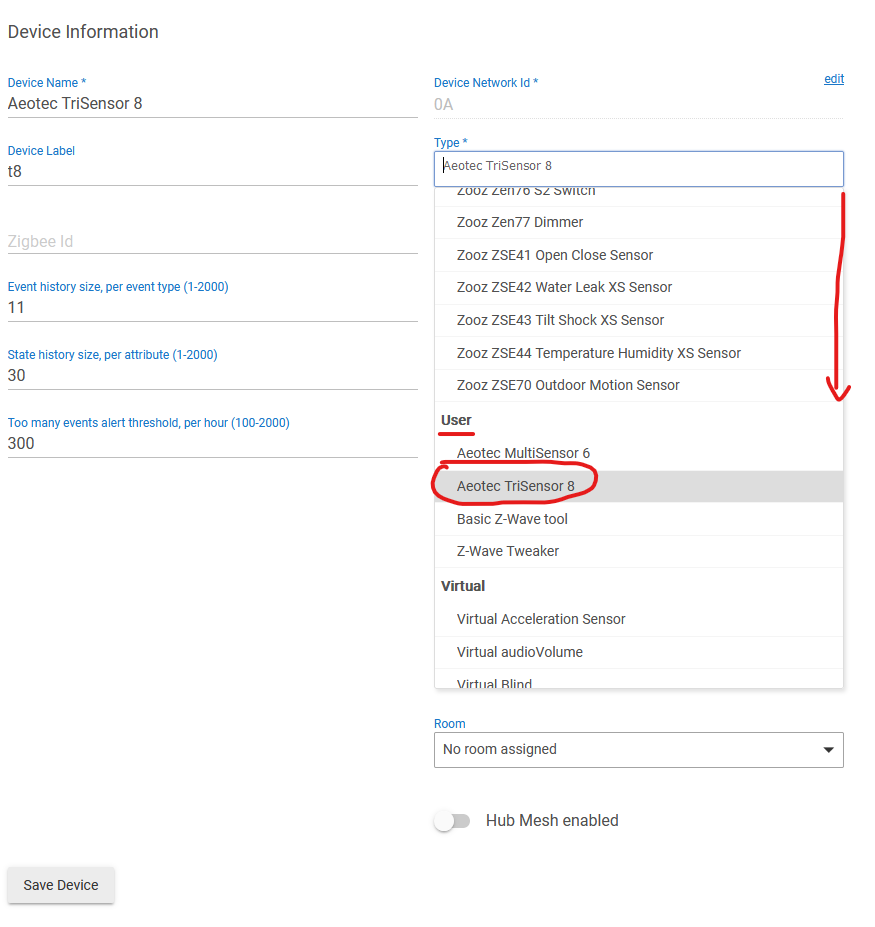Select Virtual audioVolume driver
Screen dimensions: 875x927
[x=639, y=652]
